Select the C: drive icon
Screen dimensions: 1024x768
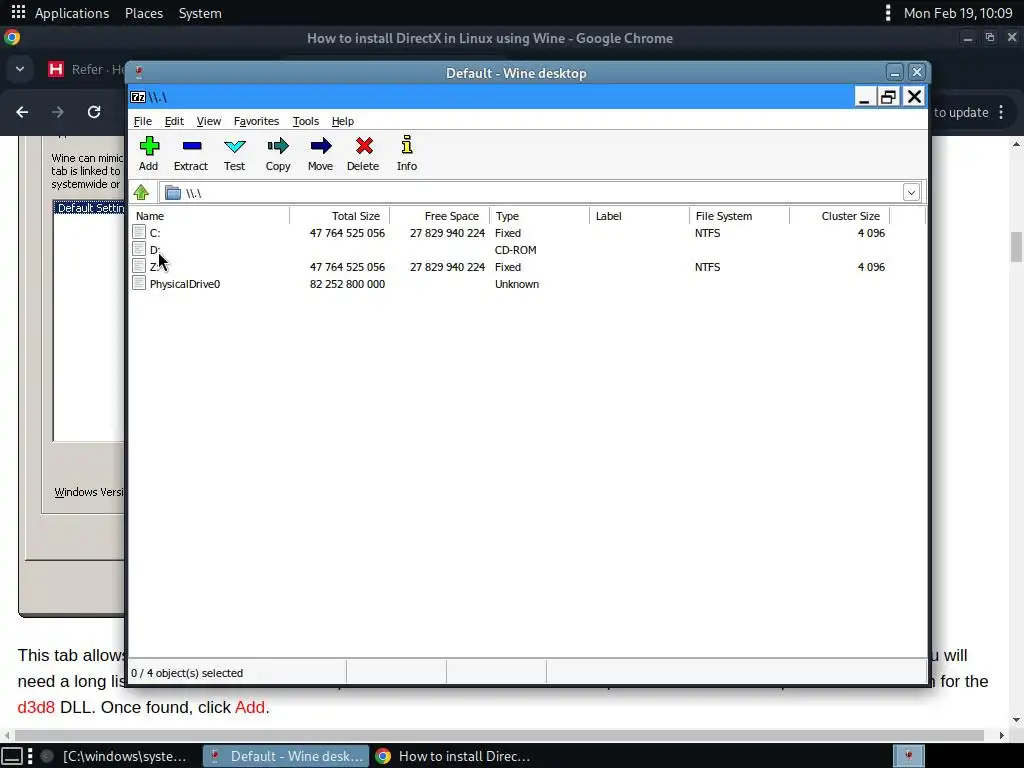pyautogui.click(x=138, y=232)
